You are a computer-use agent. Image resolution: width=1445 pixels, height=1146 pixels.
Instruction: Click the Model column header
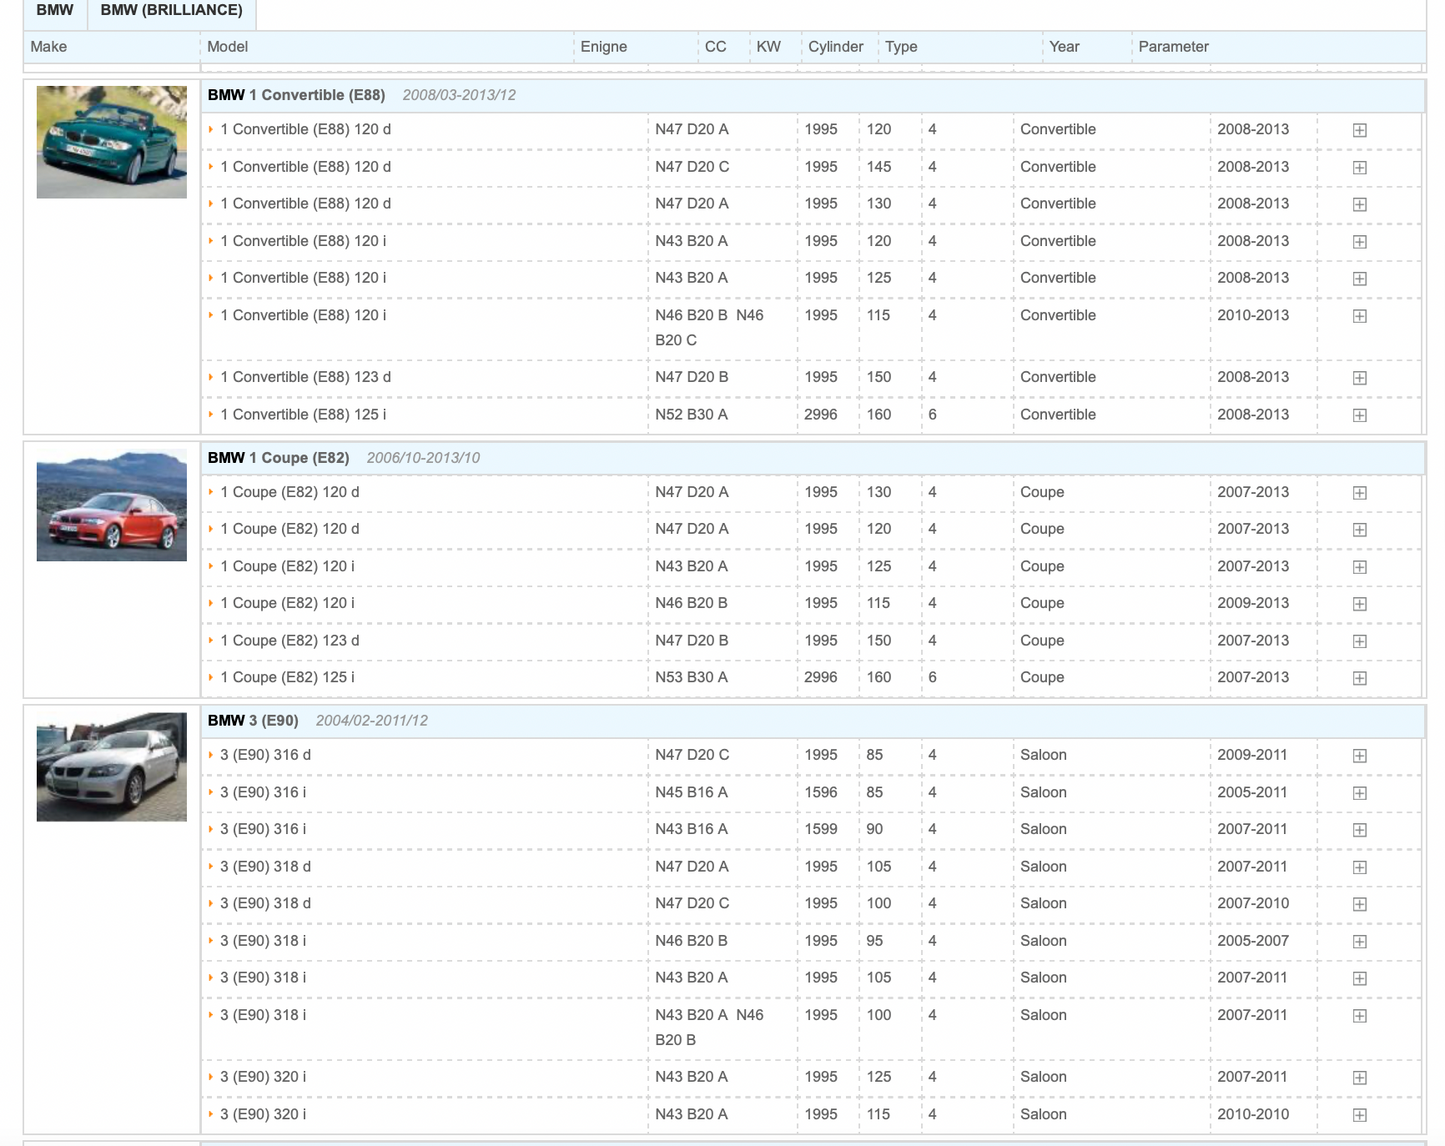pyautogui.click(x=227, y=47)
